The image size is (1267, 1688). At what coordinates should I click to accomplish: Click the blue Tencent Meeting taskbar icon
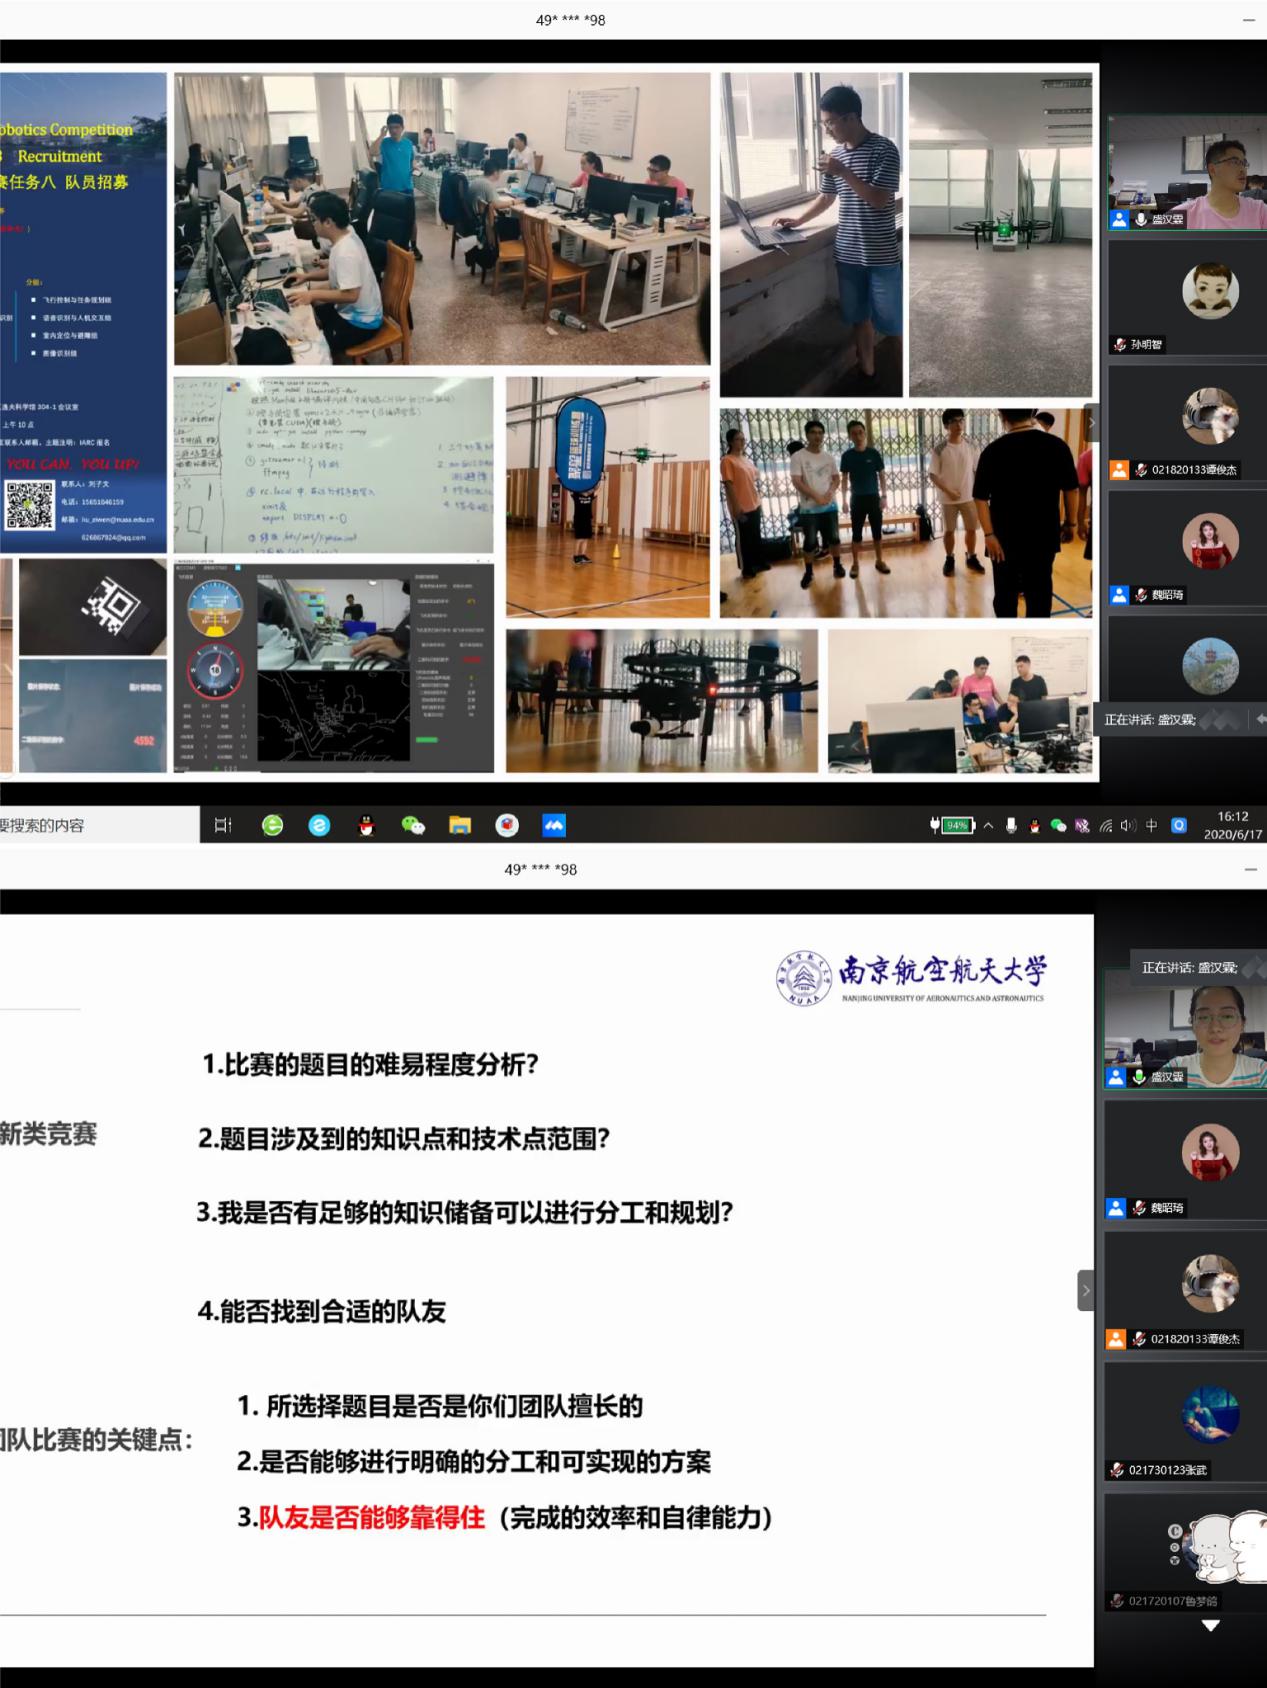click(x=554, y=825)
